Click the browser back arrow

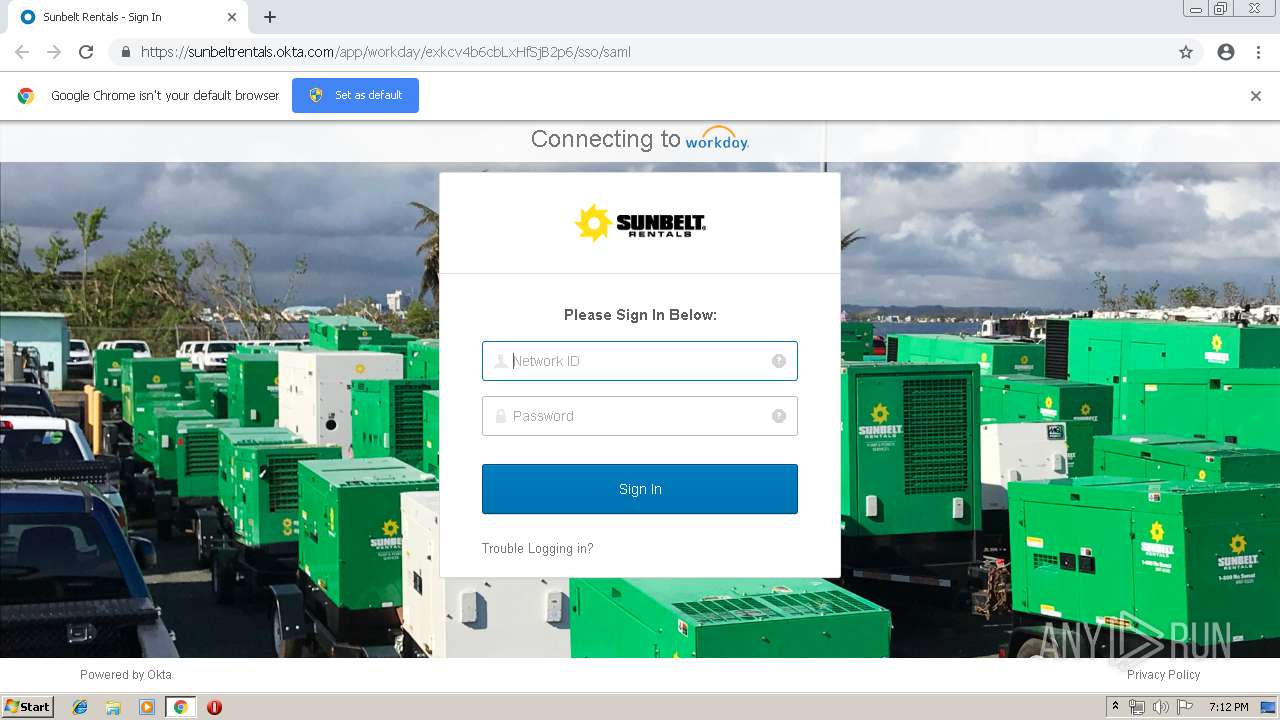click(22, 52)
